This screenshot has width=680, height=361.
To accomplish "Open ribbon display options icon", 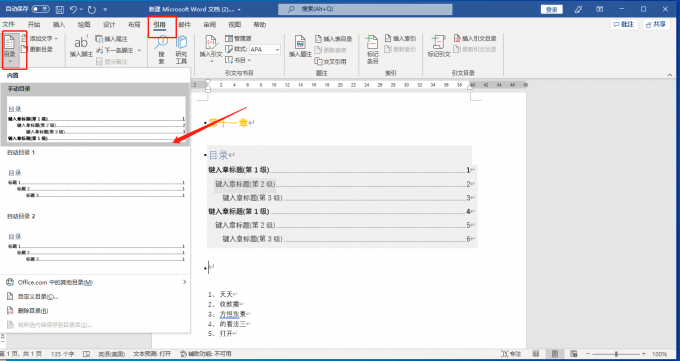I will coord(600,9).
